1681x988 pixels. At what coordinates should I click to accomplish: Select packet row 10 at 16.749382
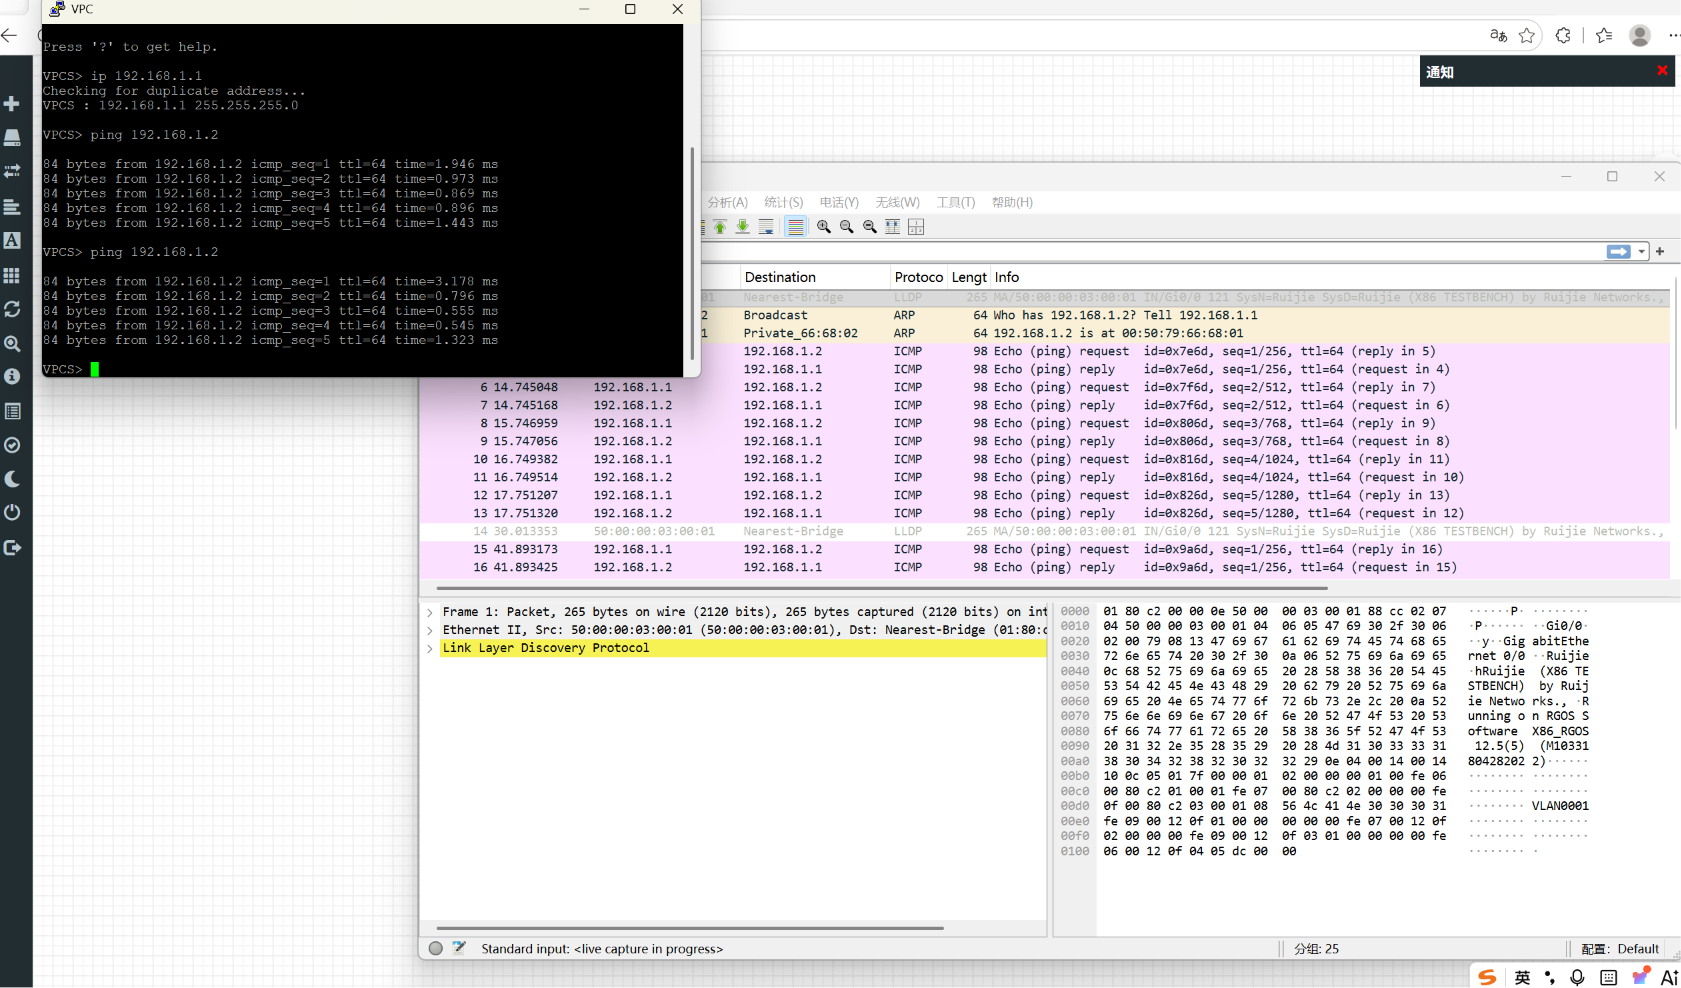[x=1045, y=459]
